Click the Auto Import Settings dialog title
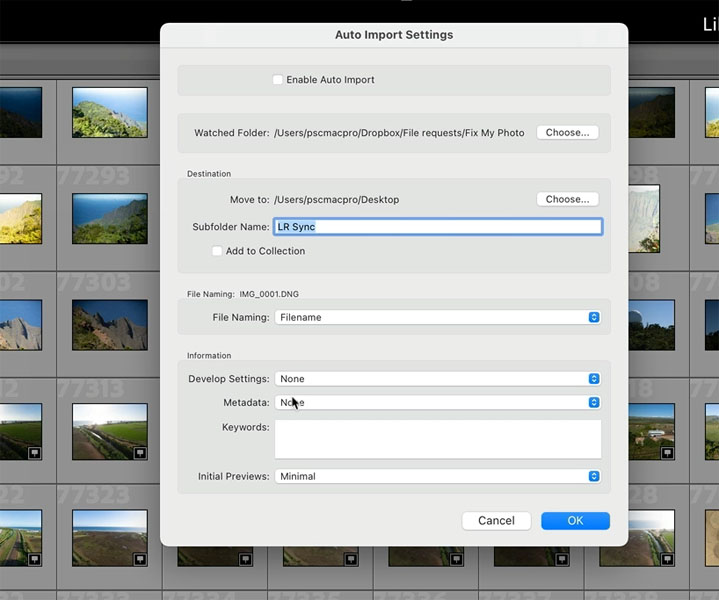Image resolution: width=719 pixels, height=600 pixels. coord(394,35)
